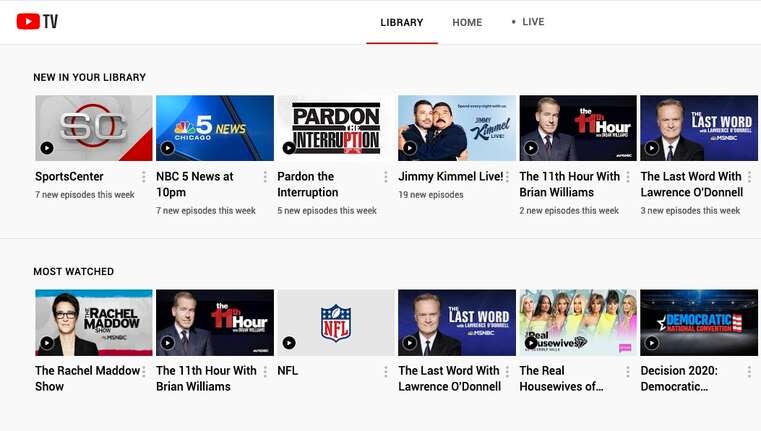Play The Rachel Maddow Show play icon

coord(47,343)
